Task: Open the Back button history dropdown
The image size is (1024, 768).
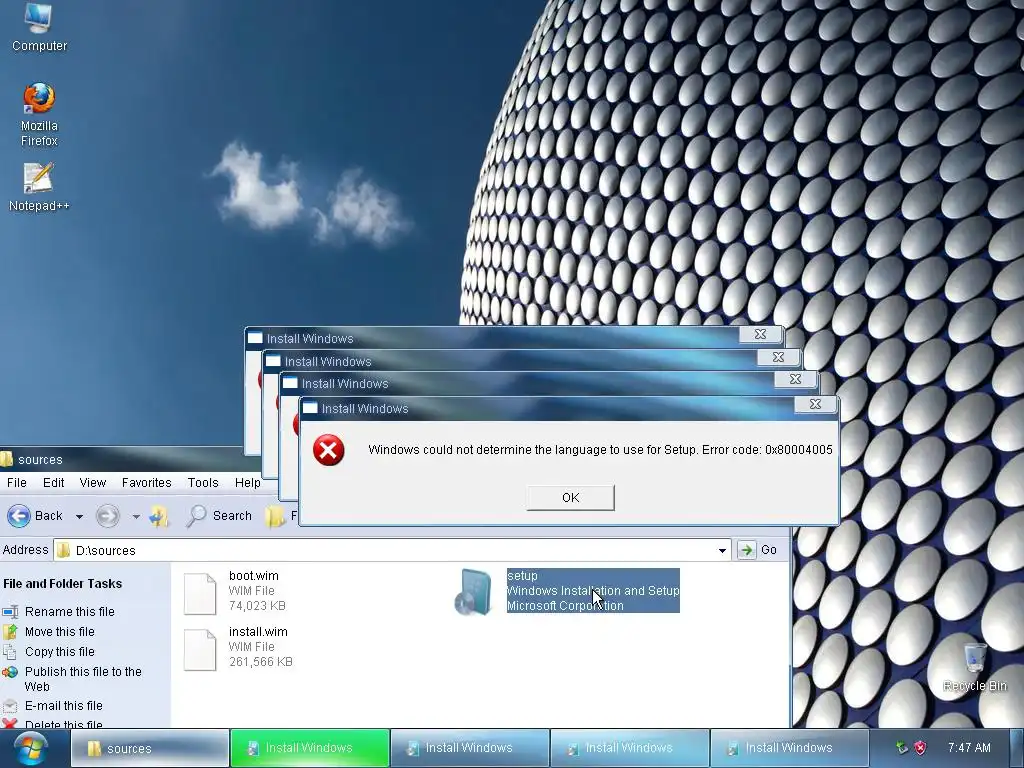Action: pos(79,516)
